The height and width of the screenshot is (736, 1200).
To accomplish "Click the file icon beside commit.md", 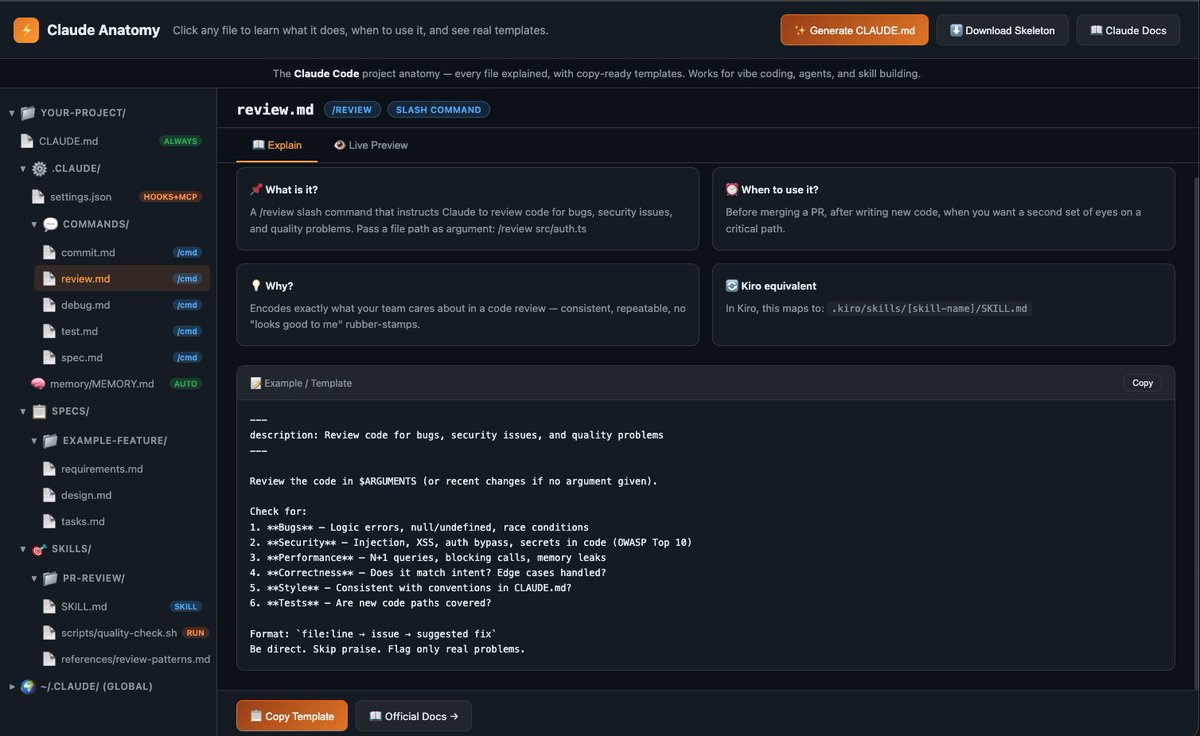I will pyautogui.click(x=49, y=253).
